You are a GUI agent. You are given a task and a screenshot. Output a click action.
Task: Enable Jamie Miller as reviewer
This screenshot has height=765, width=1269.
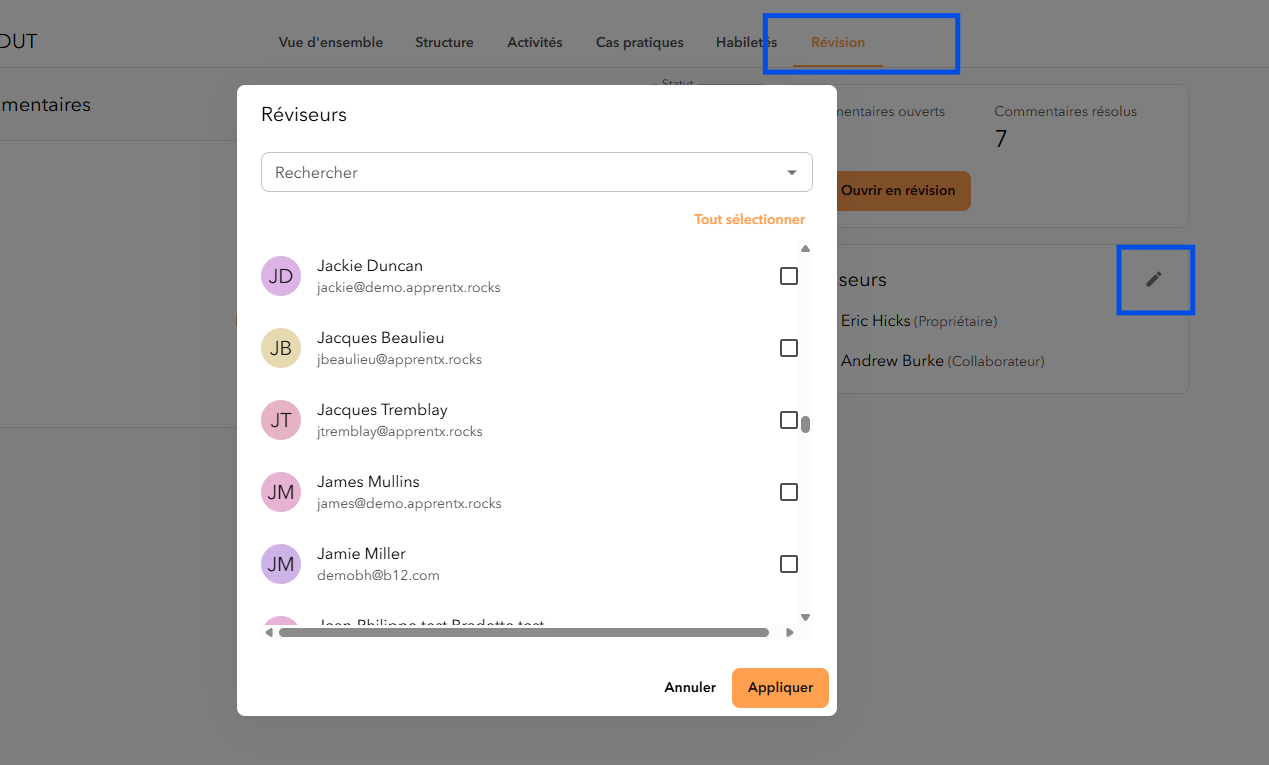789,564
